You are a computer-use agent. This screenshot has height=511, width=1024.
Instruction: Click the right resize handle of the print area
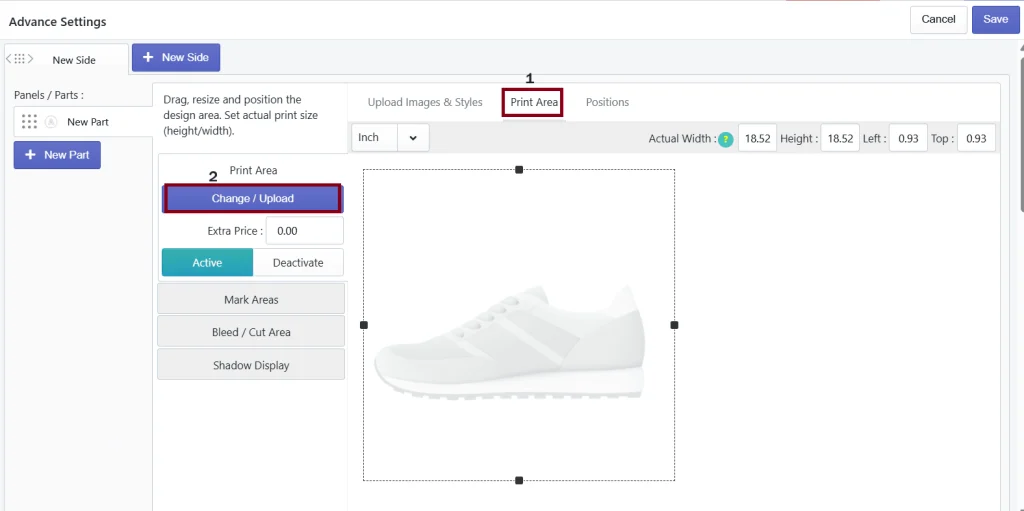(x=675, y=325)
